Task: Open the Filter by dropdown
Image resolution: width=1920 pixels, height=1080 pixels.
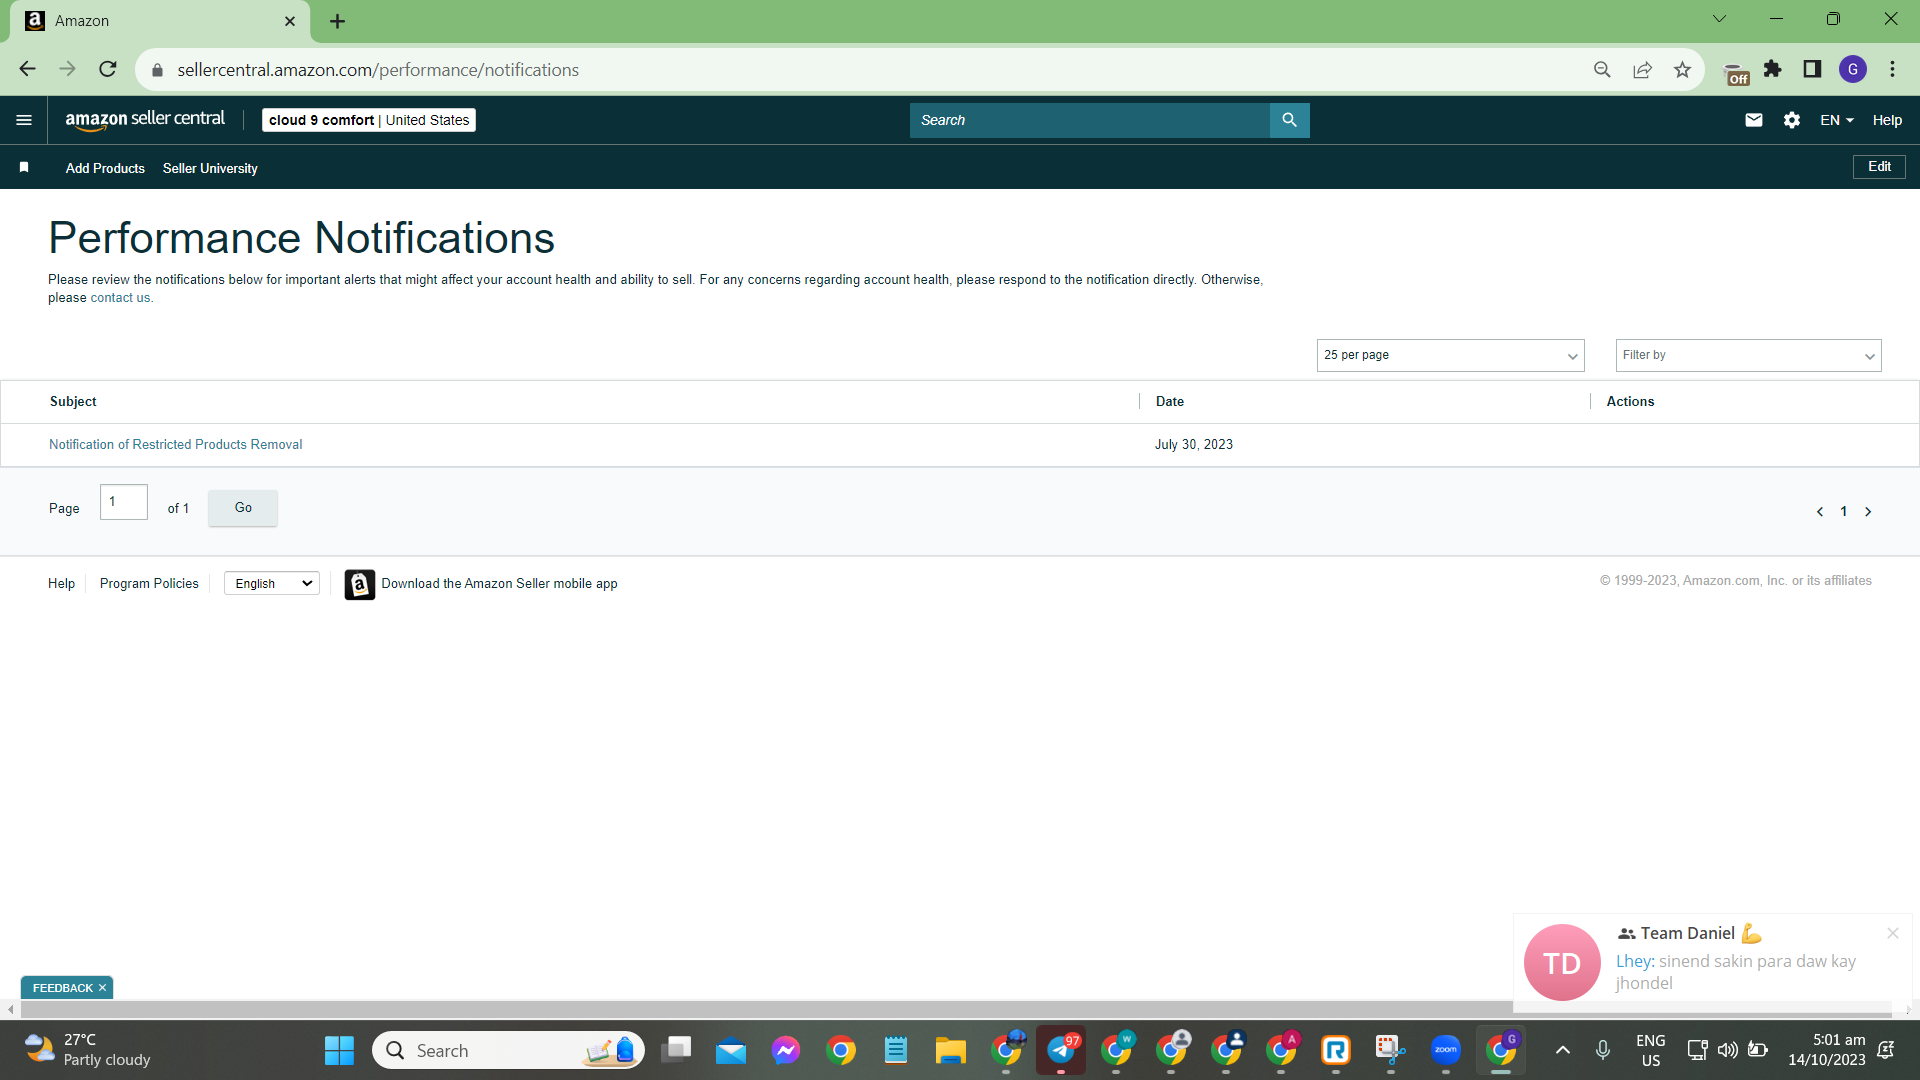Action: 1748,355
